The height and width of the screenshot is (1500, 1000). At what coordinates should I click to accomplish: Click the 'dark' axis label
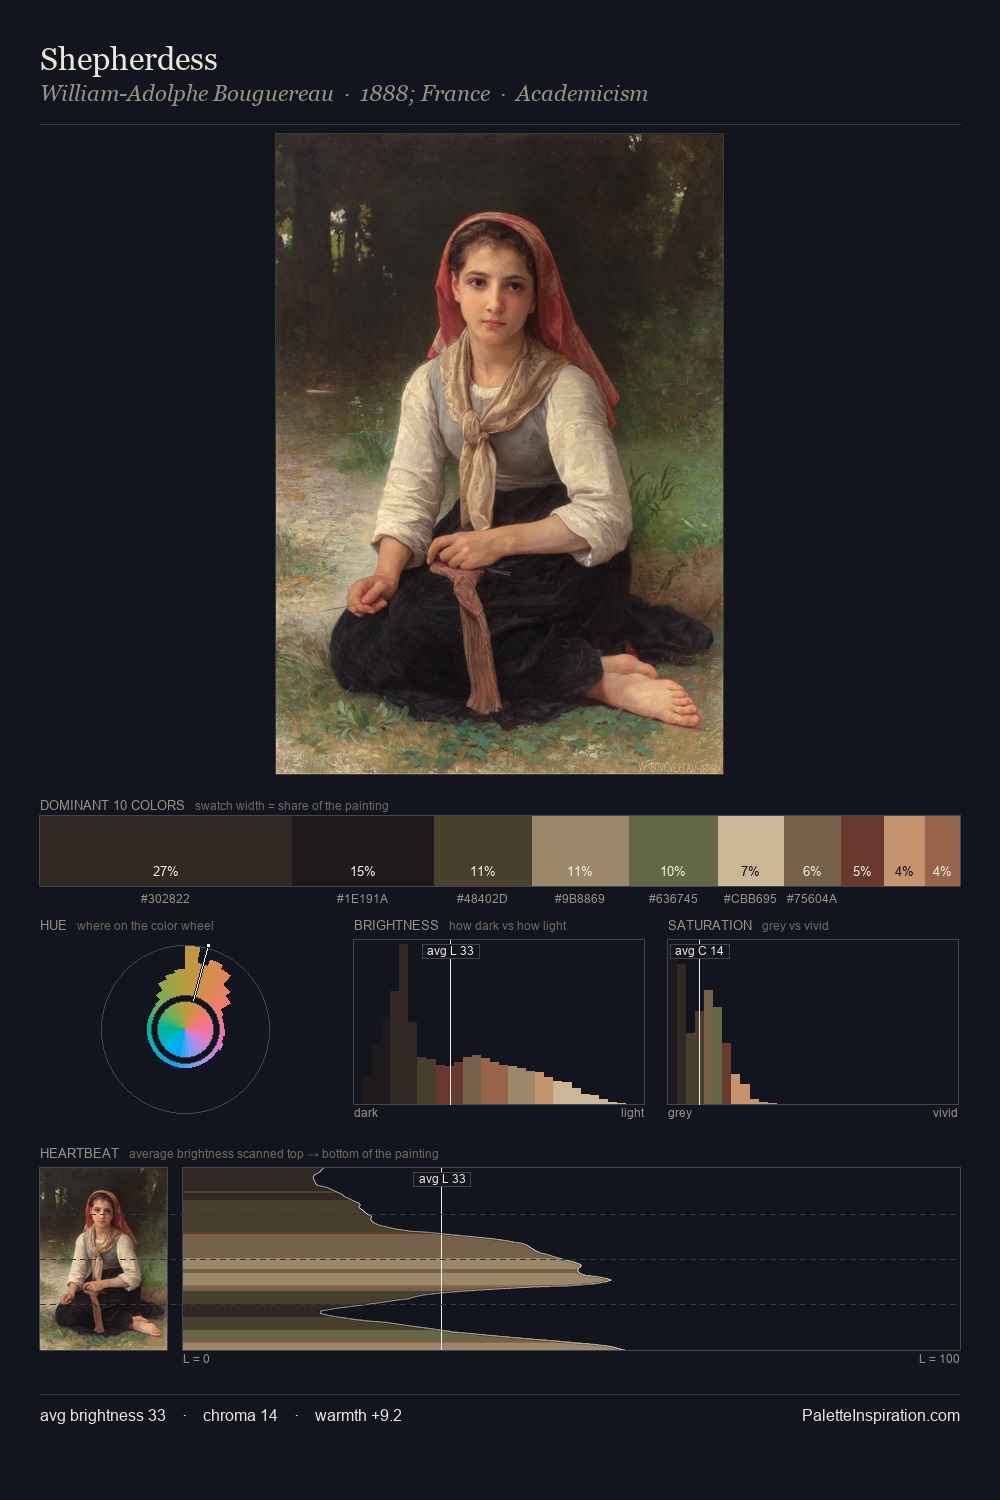pos(366,1113)
